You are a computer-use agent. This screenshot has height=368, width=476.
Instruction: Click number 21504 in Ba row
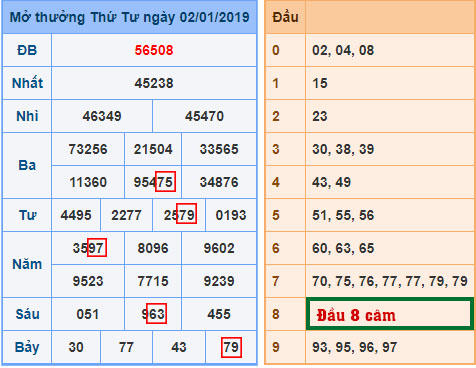coord(153,149)
